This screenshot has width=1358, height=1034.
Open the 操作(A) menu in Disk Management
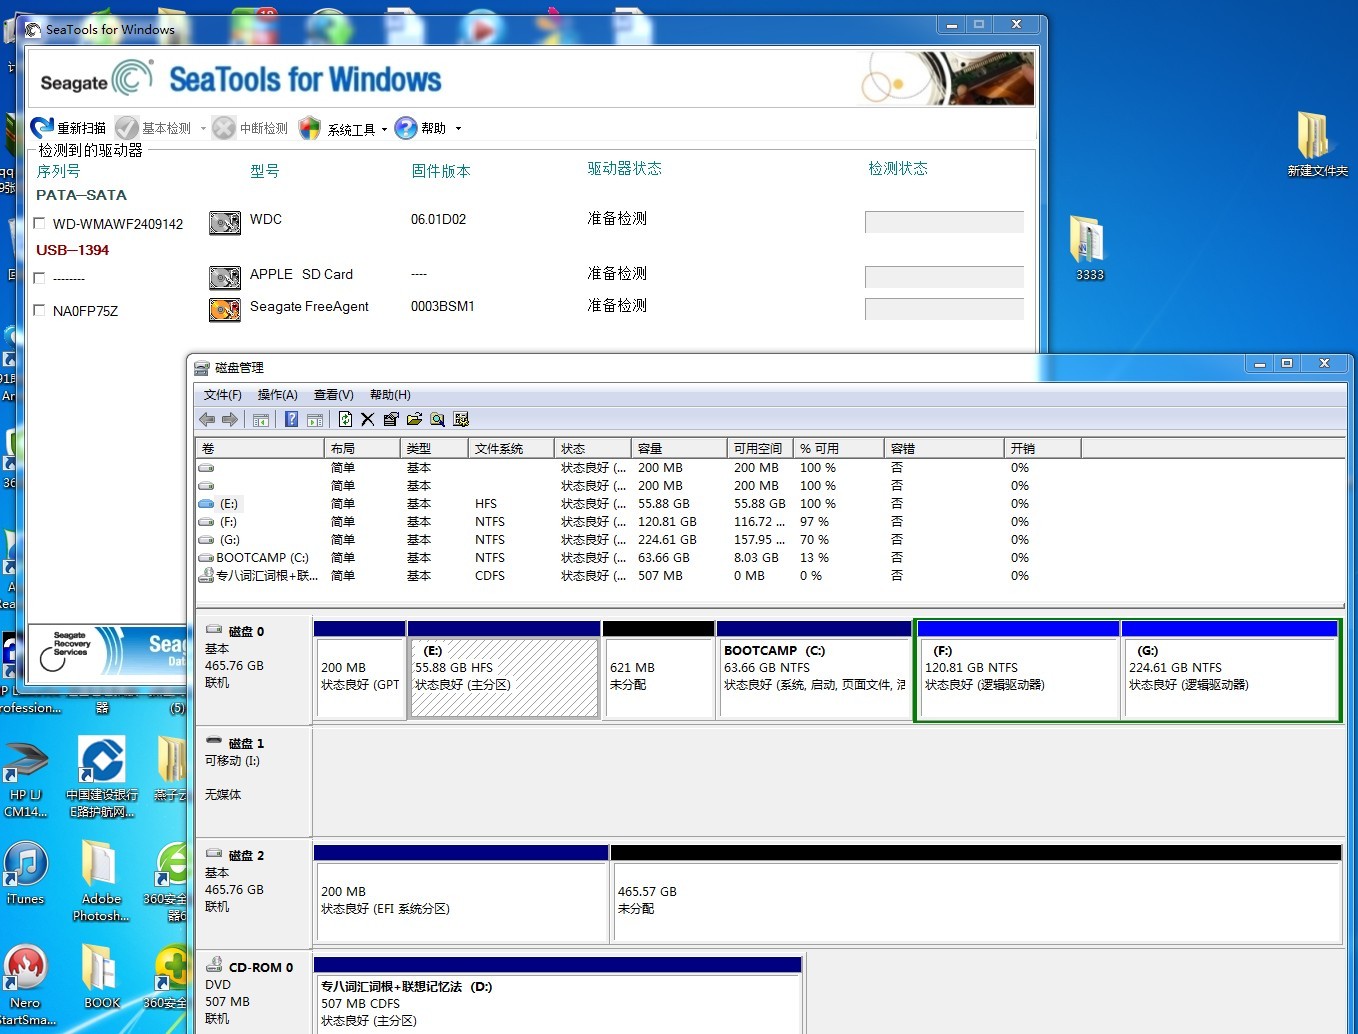pyautogui.click(x=277, y=395)
